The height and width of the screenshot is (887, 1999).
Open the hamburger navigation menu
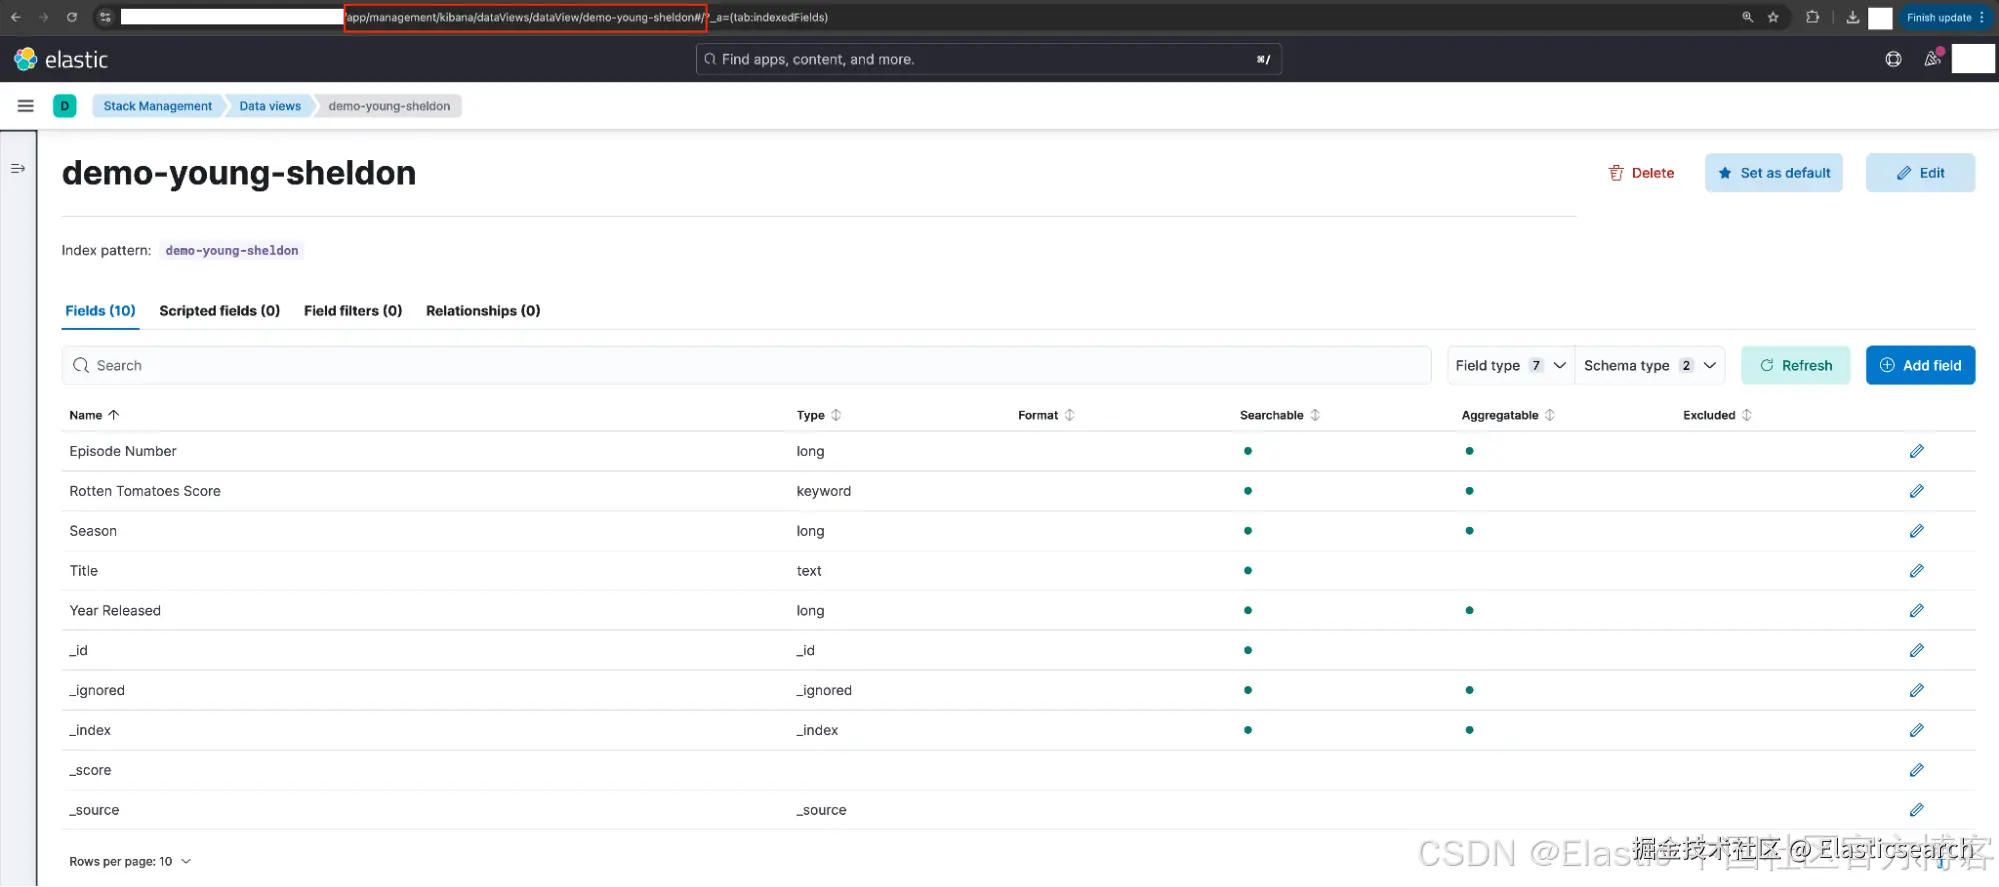[x=26, y=106]
